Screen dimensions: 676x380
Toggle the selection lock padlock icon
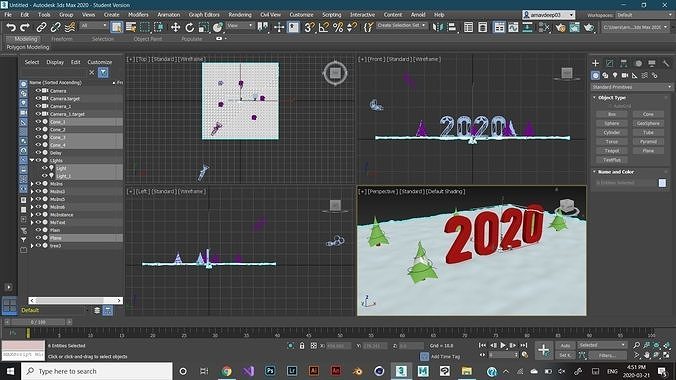[x=302, y=345]
